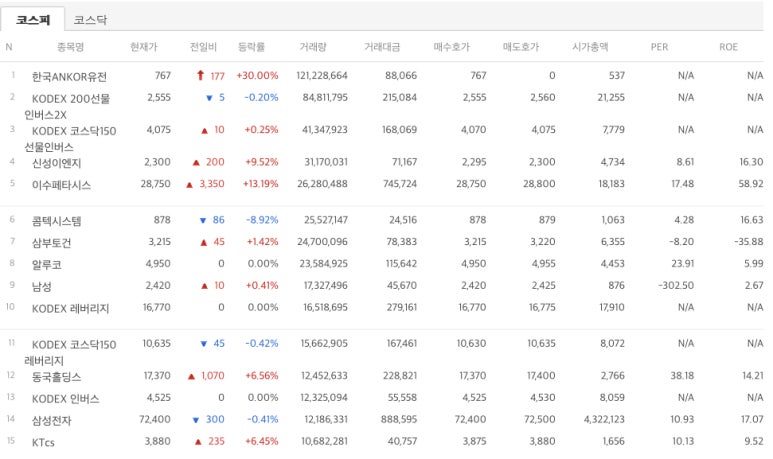773x459 pixels.
Task: Click the +13.19% change rate value
Action: (x=260, y=184)
